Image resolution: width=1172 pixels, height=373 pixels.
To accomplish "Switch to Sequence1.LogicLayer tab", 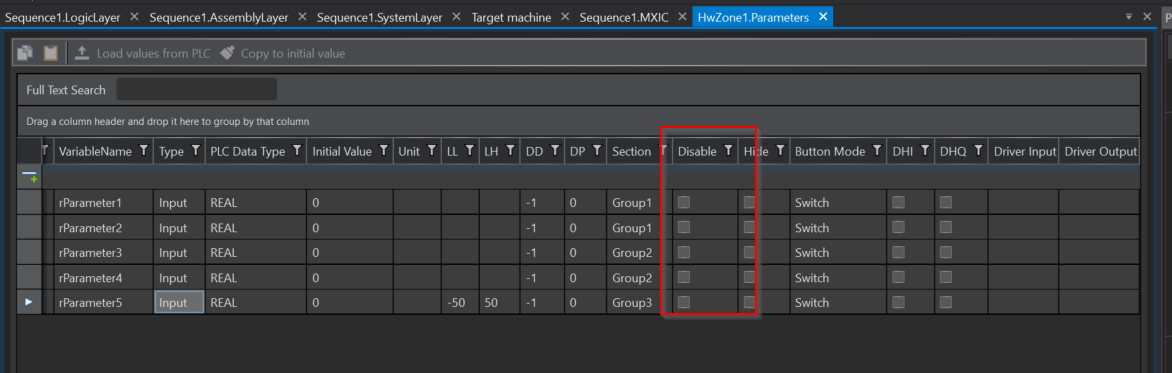I will coord(63,17).
